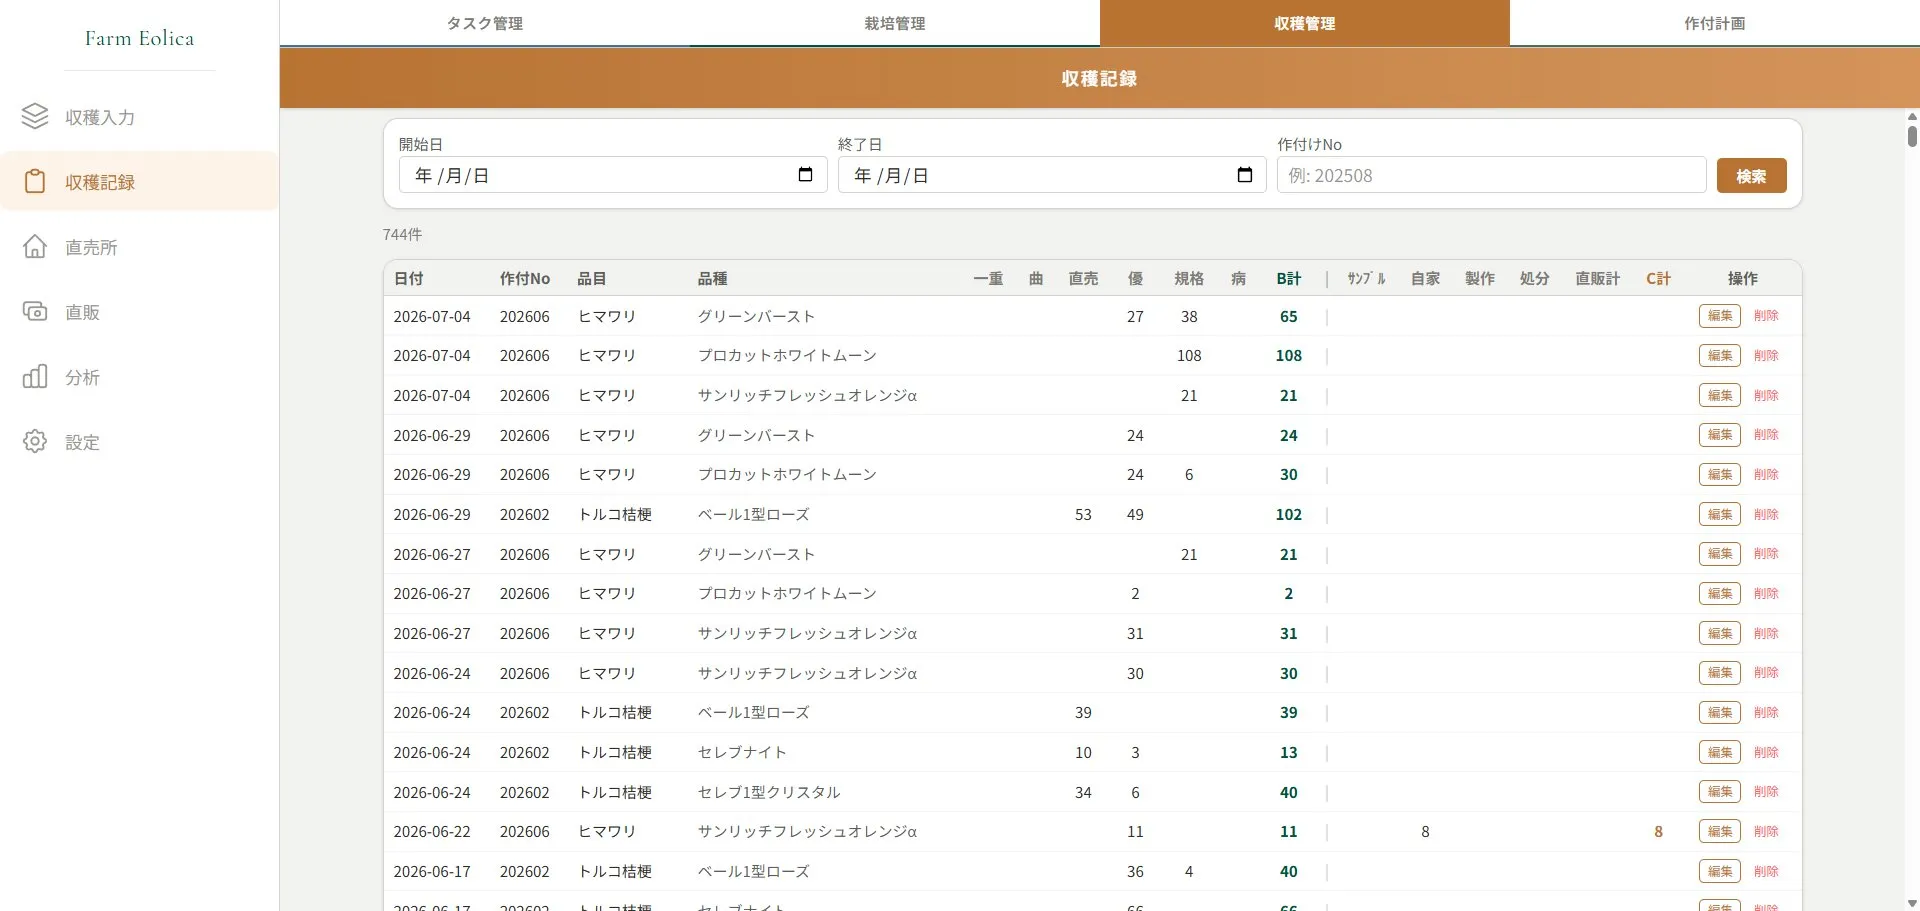Click the 作付No column header
This screenshot has width=1920, height=911.
coord(525,279)
